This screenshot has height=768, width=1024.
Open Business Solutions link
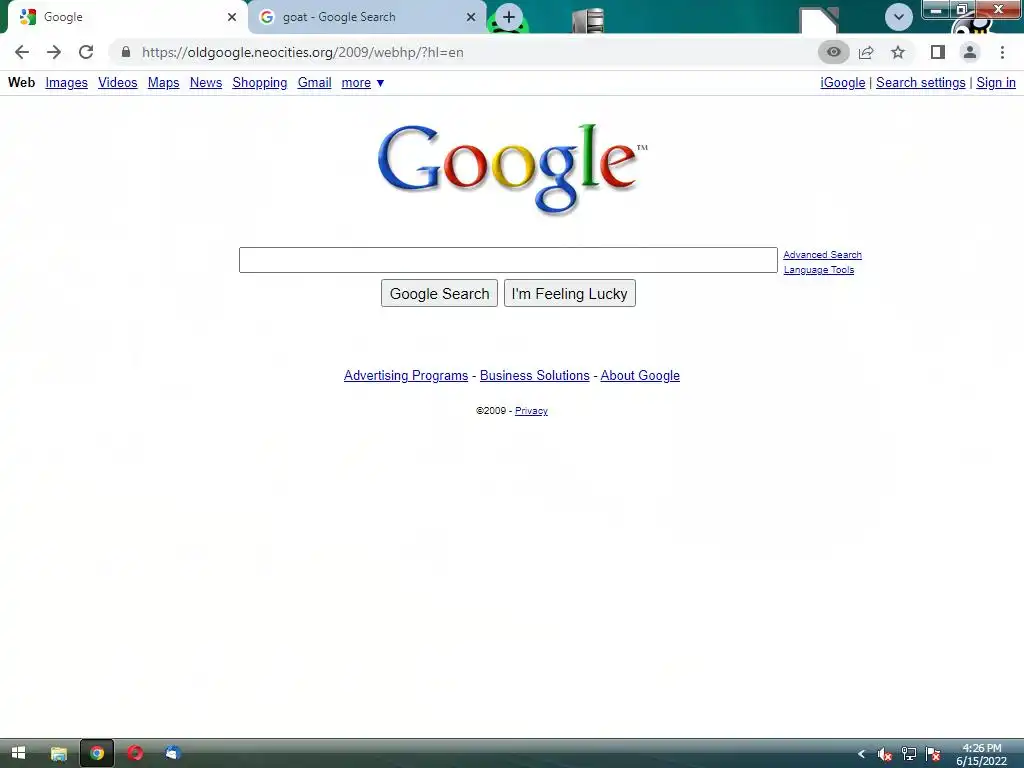[535, 376]
